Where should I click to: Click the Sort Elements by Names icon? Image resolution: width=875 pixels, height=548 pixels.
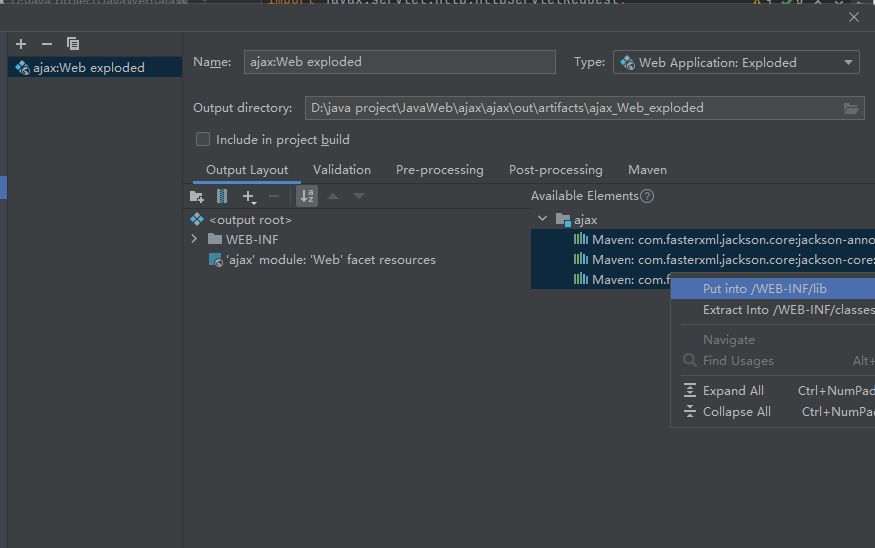coord(307,197)
